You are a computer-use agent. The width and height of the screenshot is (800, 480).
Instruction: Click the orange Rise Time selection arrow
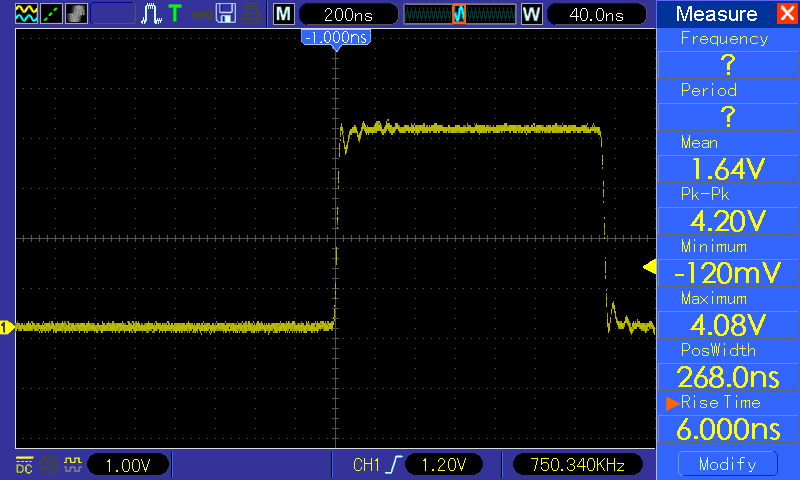click(672, 403)
